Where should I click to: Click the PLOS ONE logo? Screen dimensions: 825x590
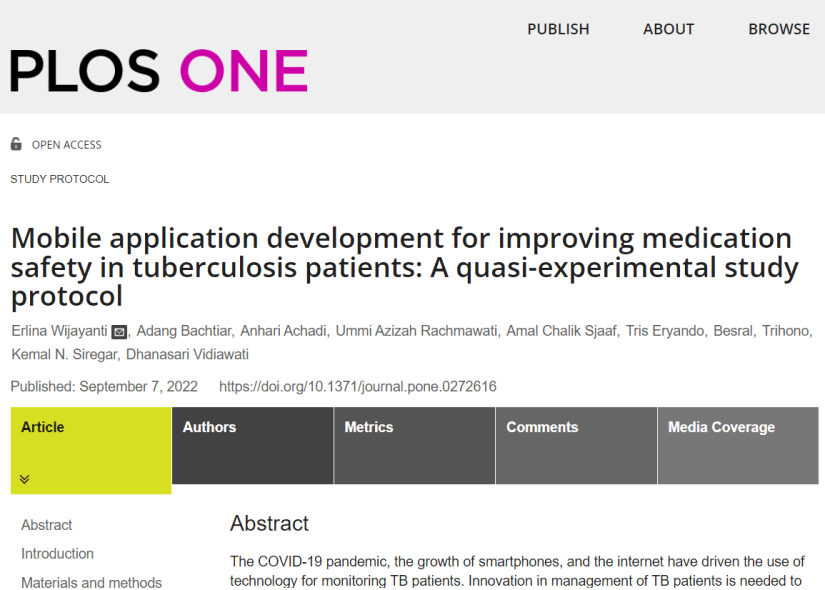(x=159, y=71)
